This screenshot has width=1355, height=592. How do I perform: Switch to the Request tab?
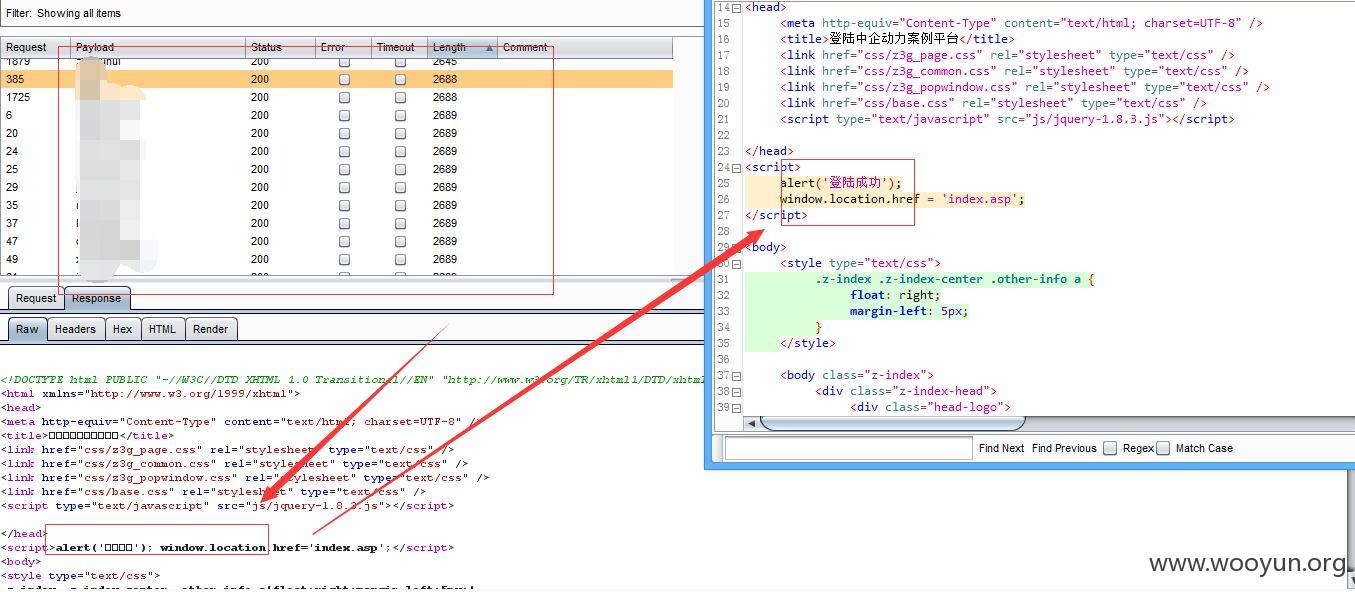(36, 298)
